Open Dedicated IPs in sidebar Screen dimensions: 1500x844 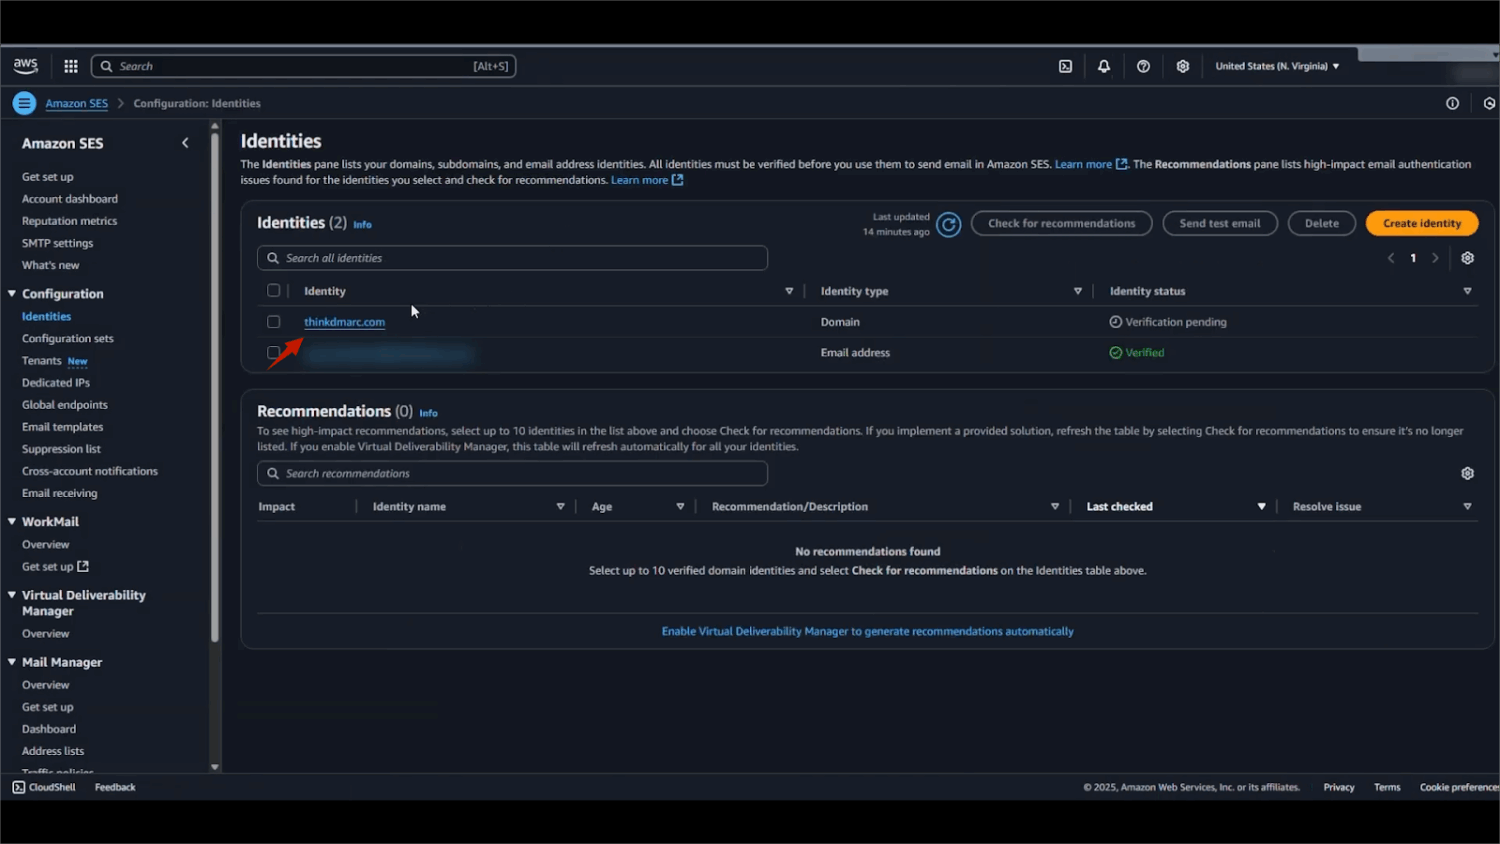pyautogui.click(x=56, y=382)
